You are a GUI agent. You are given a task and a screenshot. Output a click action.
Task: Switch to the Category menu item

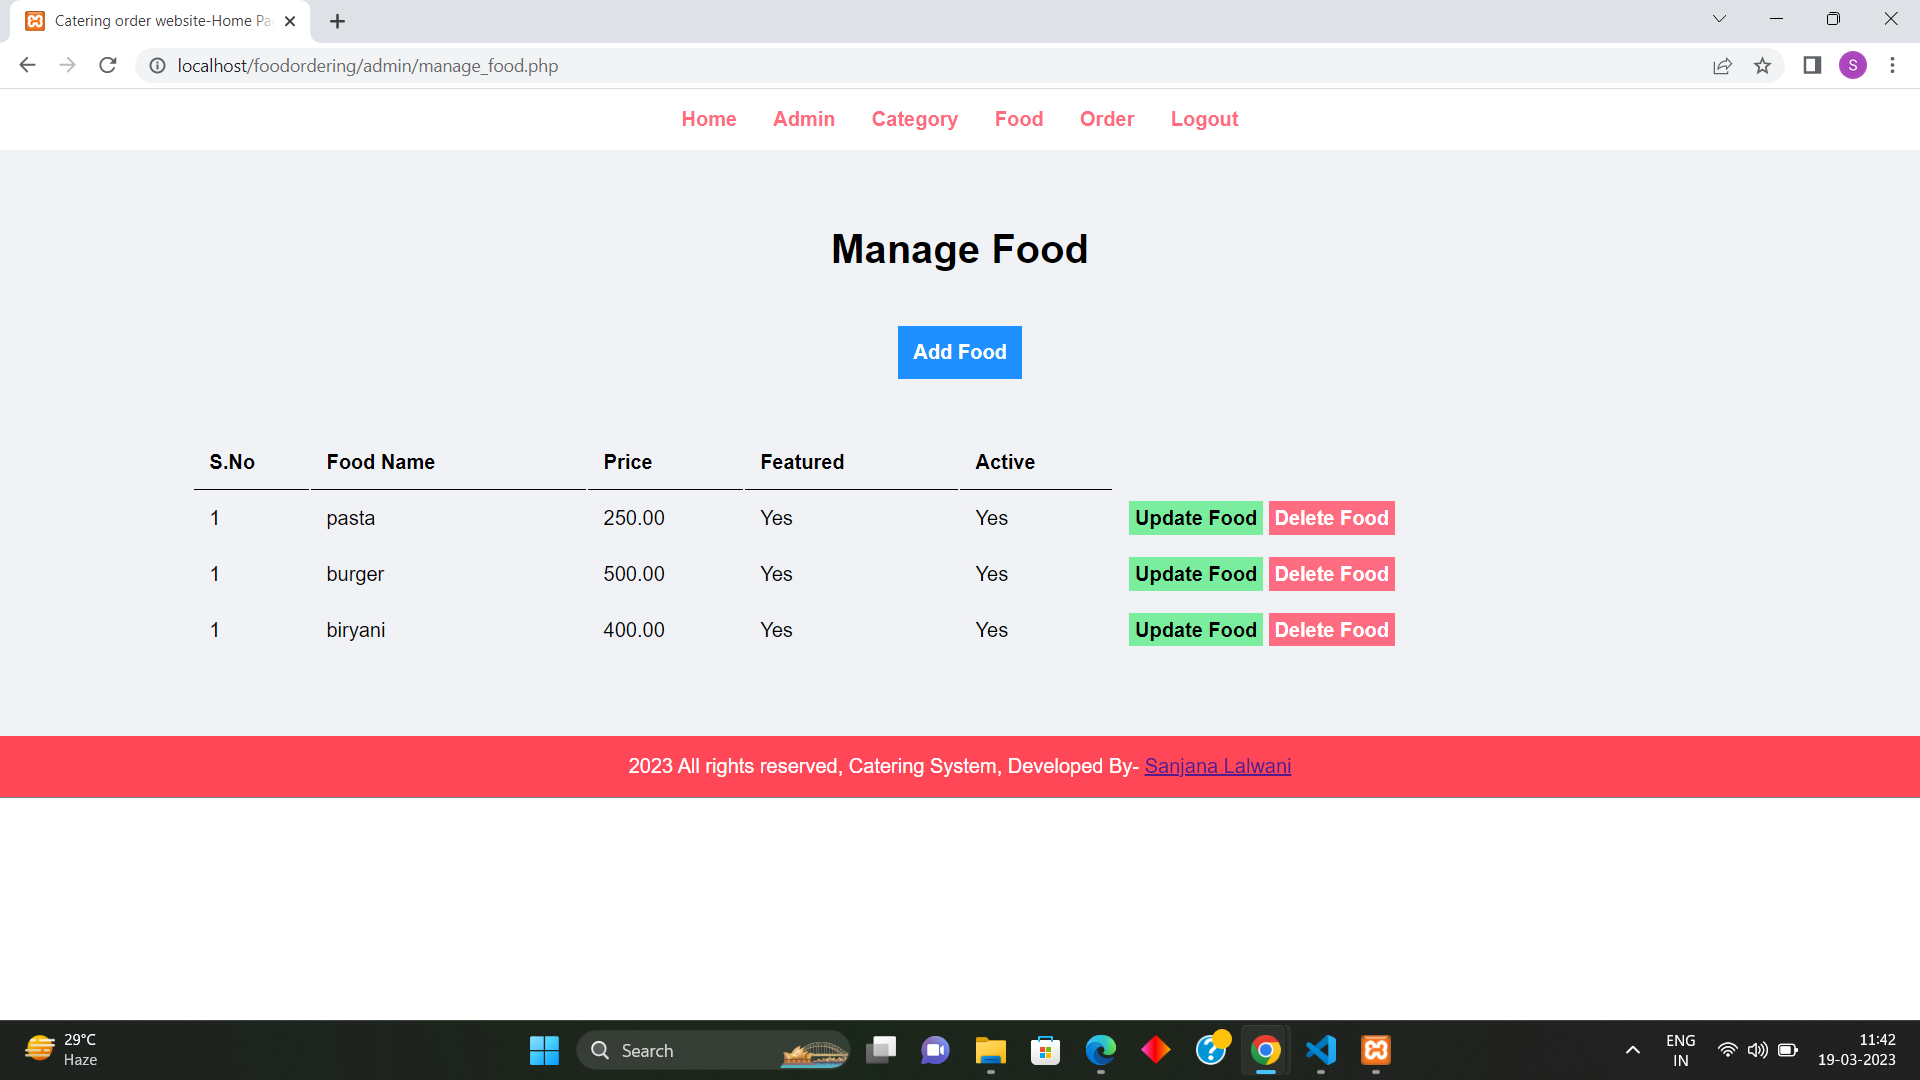[x=914, y=119]
